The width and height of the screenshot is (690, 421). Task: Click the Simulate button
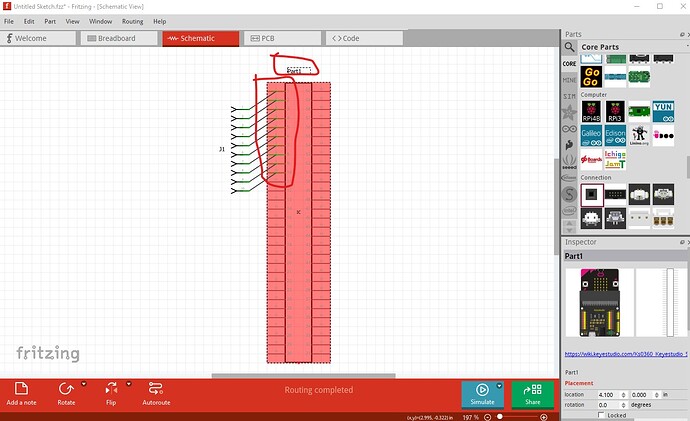(482, 394)
